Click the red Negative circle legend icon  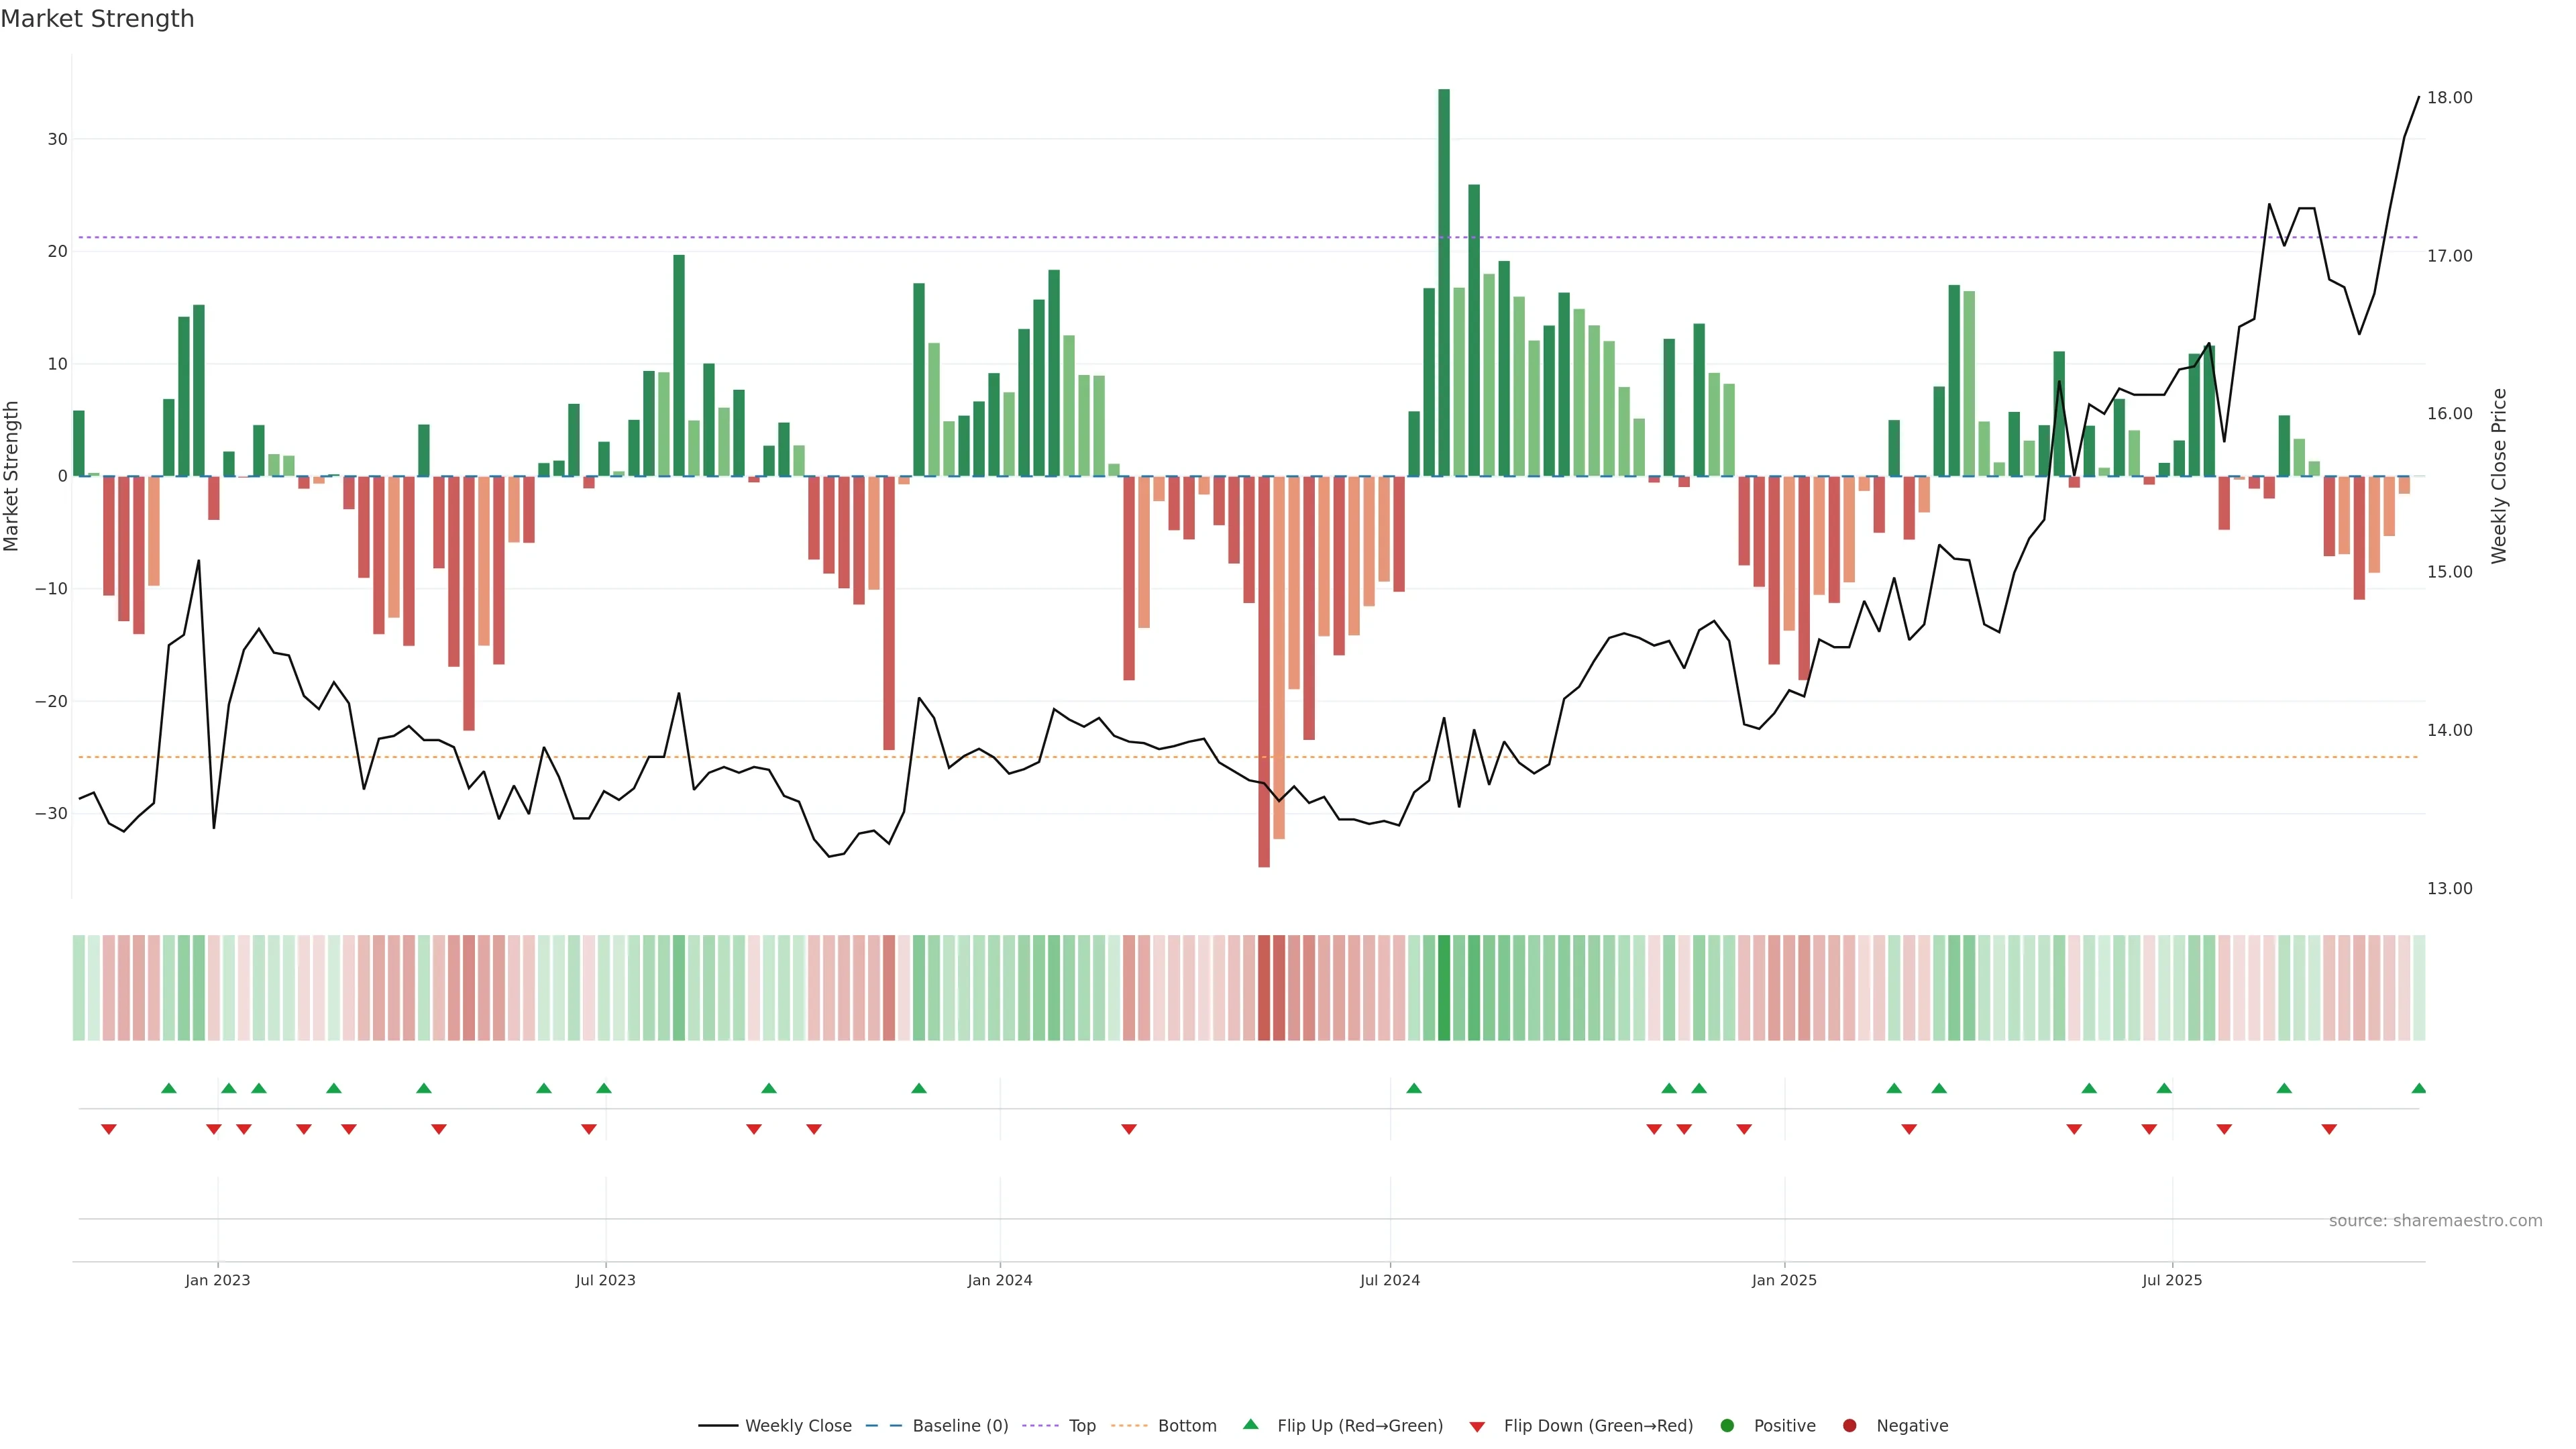tap(1849, 1425)
